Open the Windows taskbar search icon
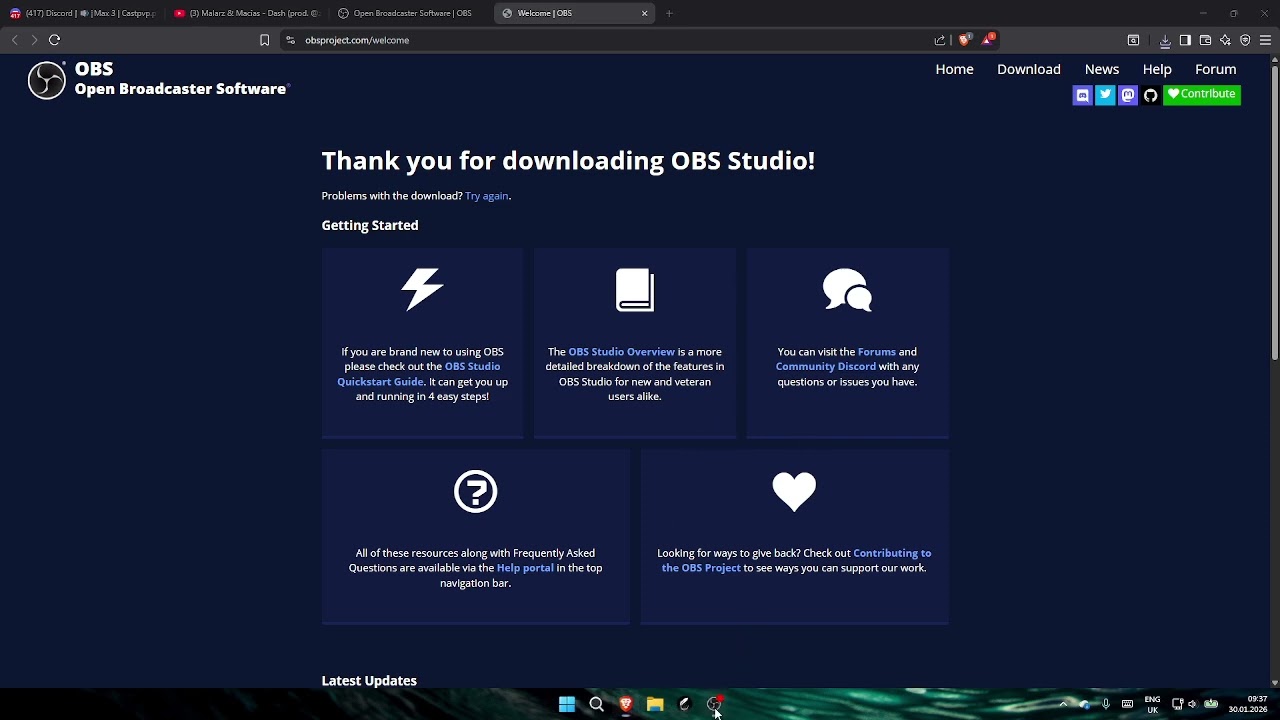Image resolution: width=1280 pixels, height=720 pixels. click(596, 704)
